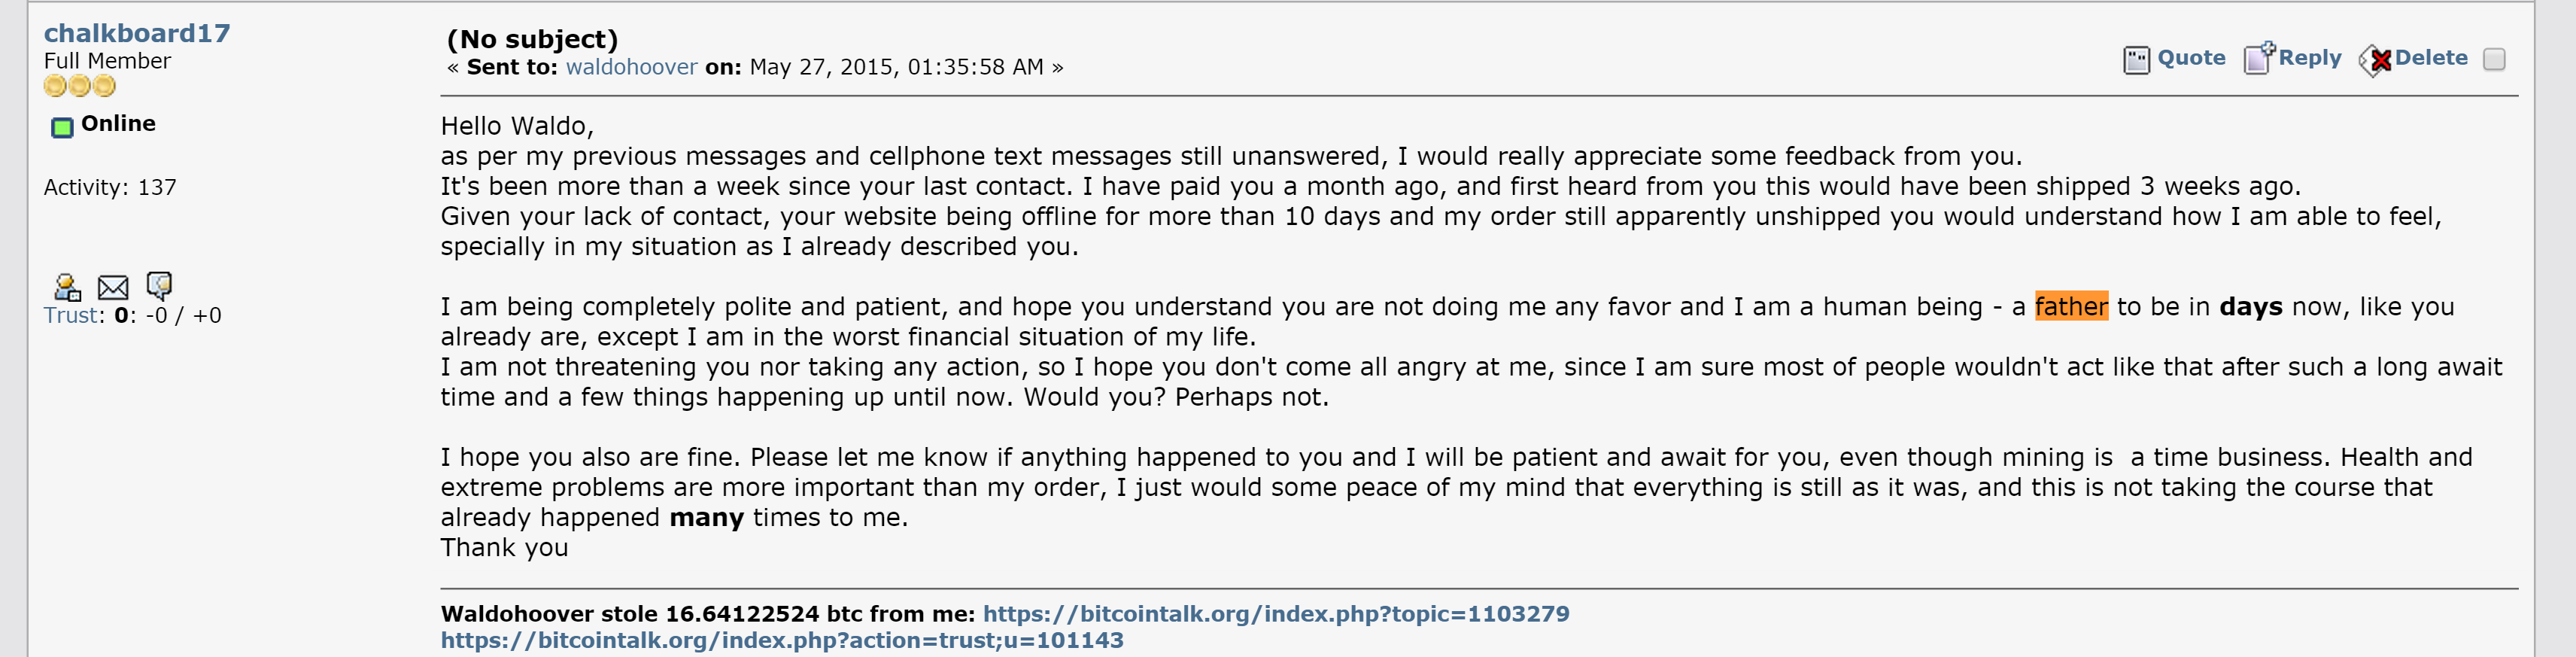View chalkboard17's profile via the person icon
The image size is (2576, 657).
pos(67,288)
